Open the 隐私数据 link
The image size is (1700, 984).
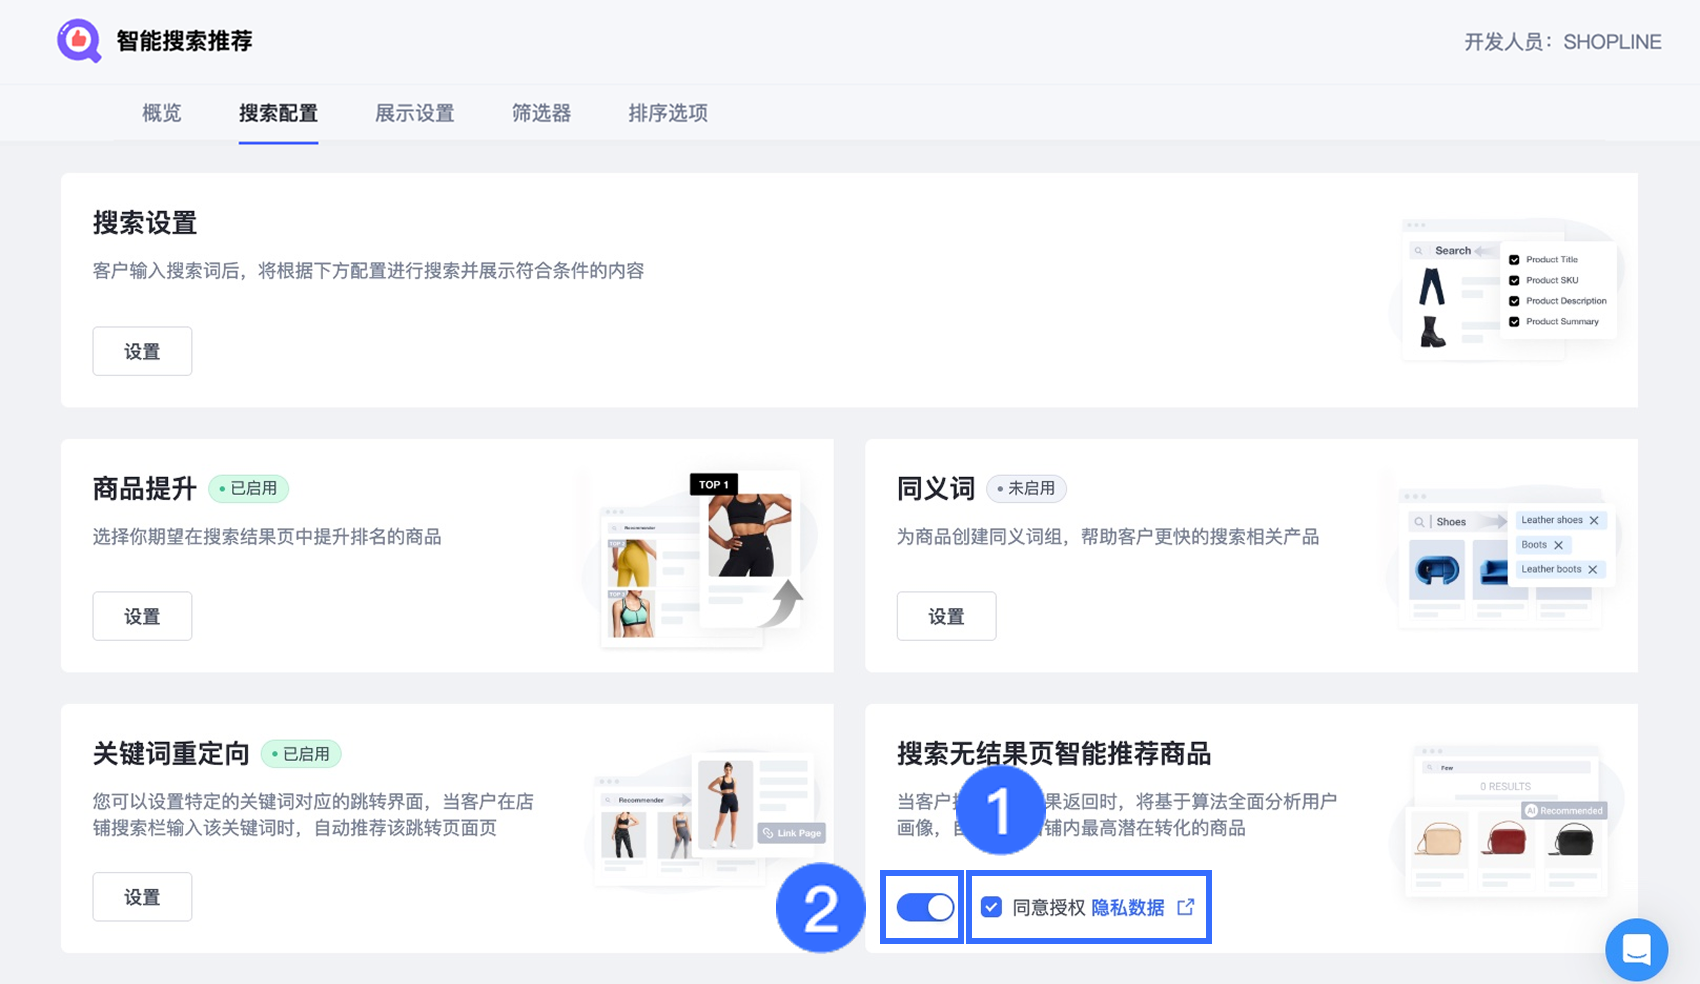click(x=1127, y=907)
